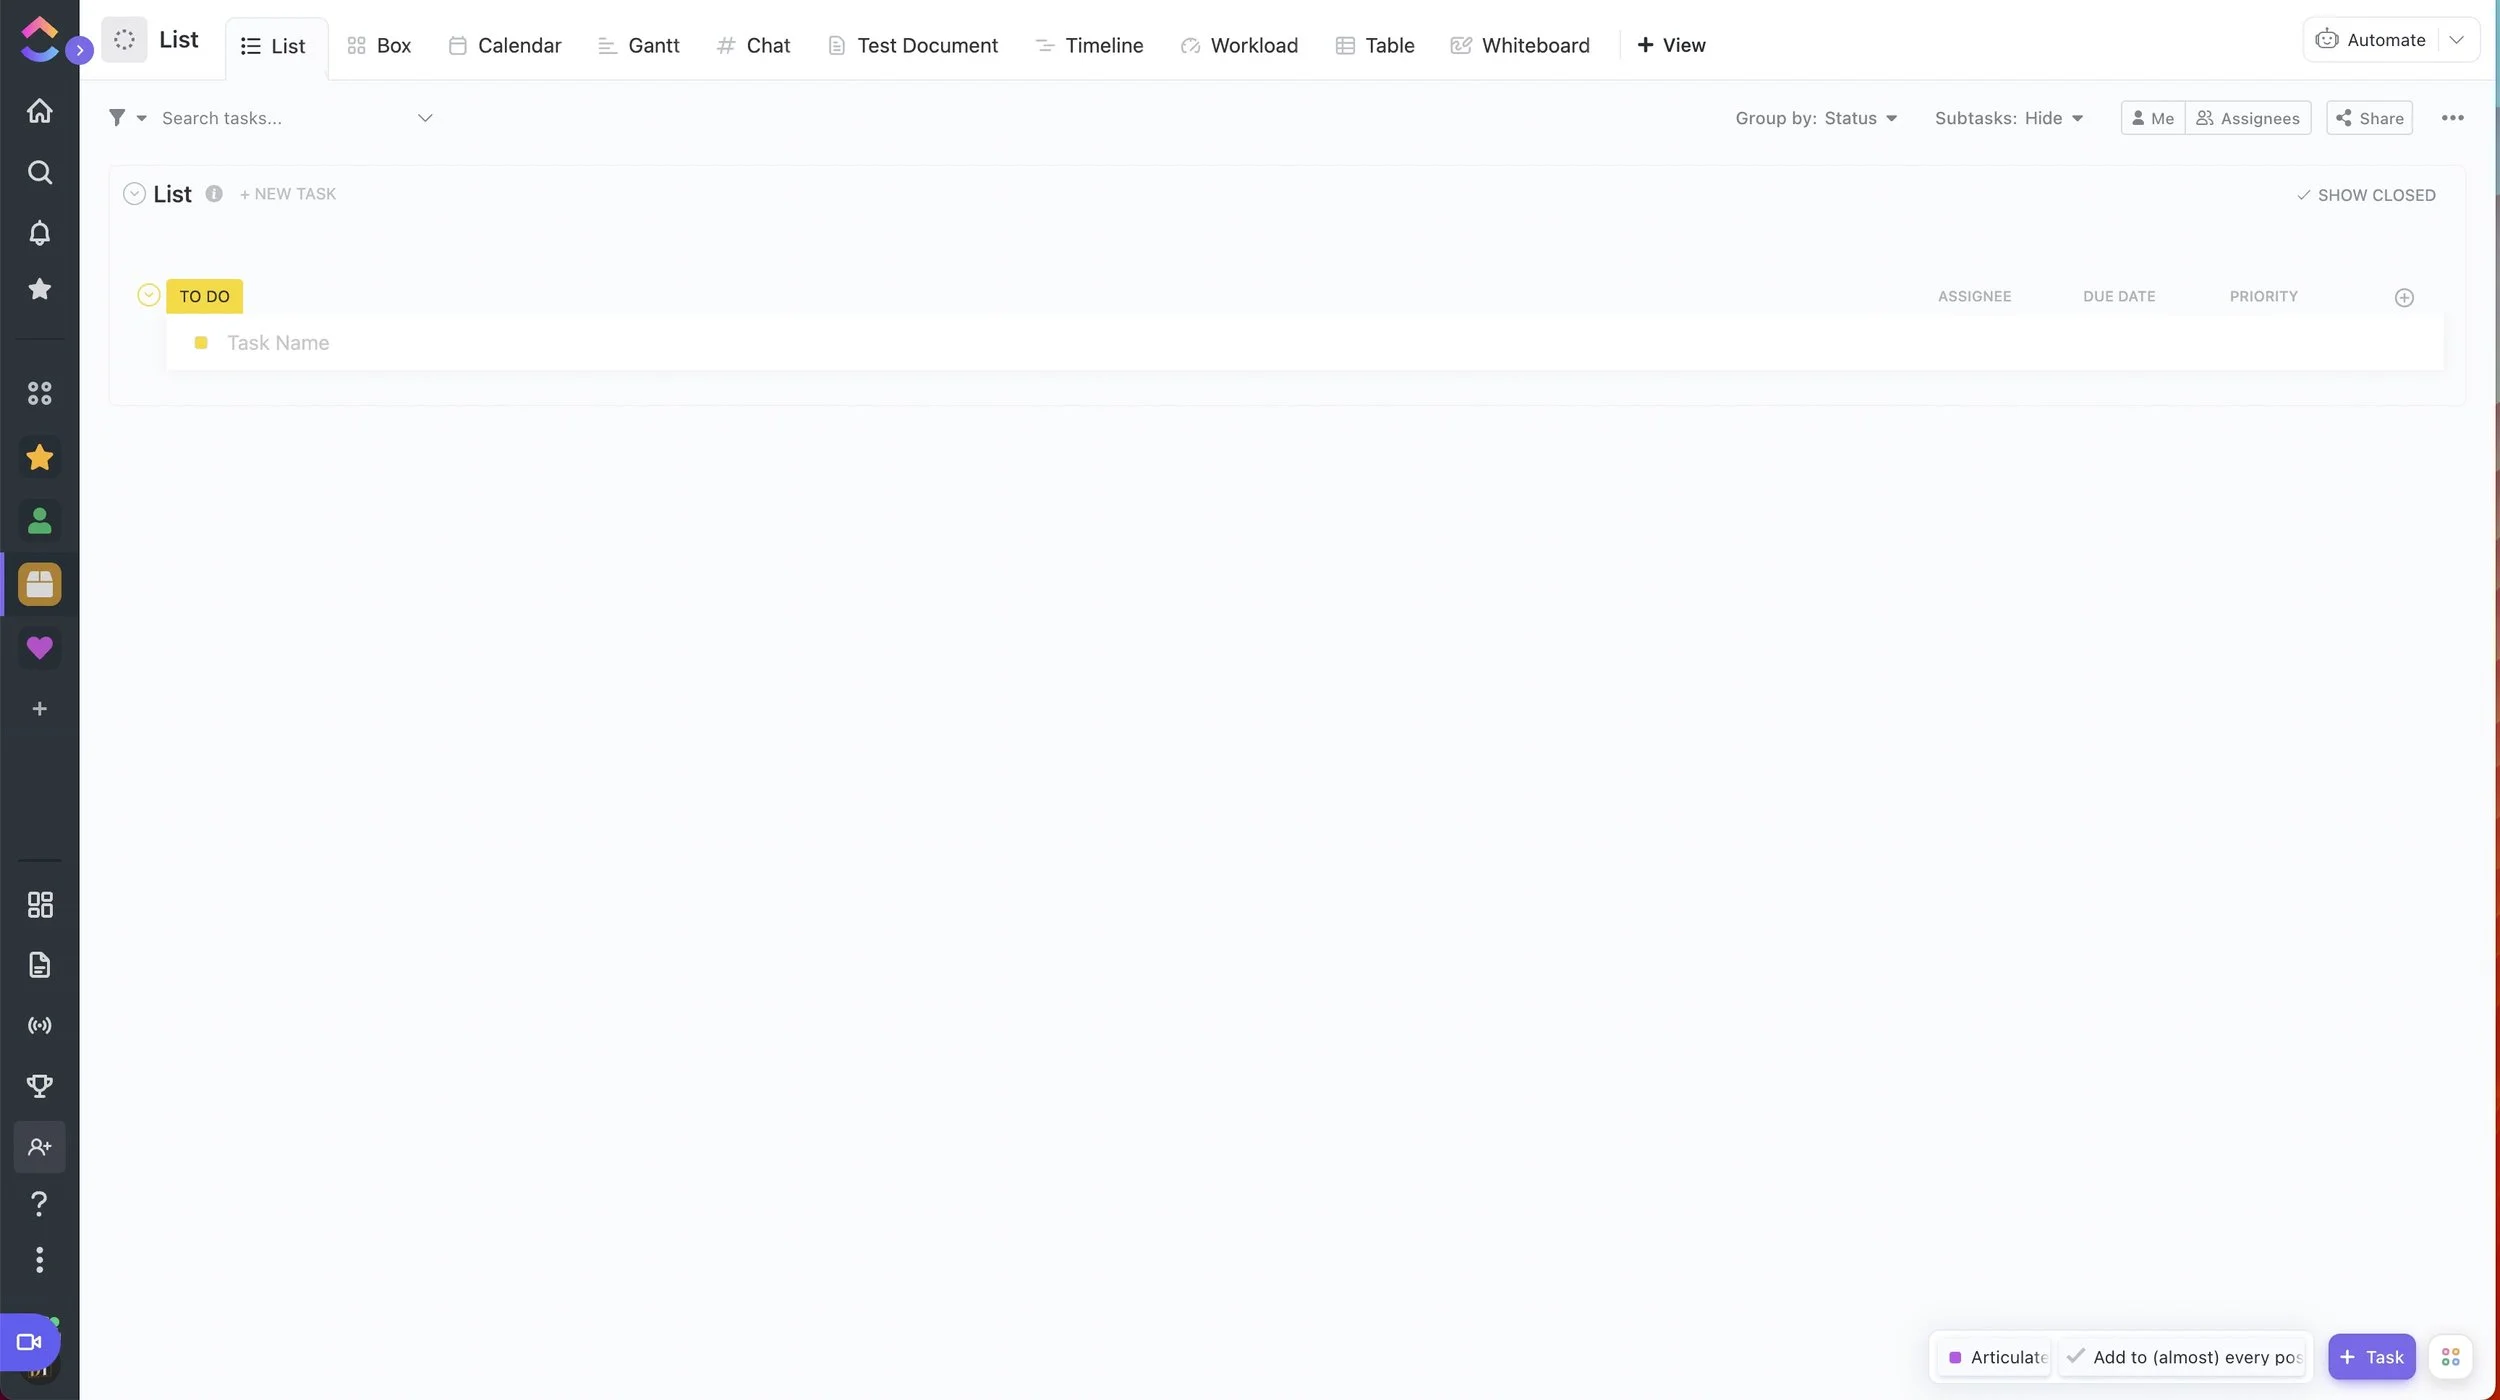2500x1400 pixels.
Task: Open Docs icon in left sidebar
Action: (x=39, y=965)
